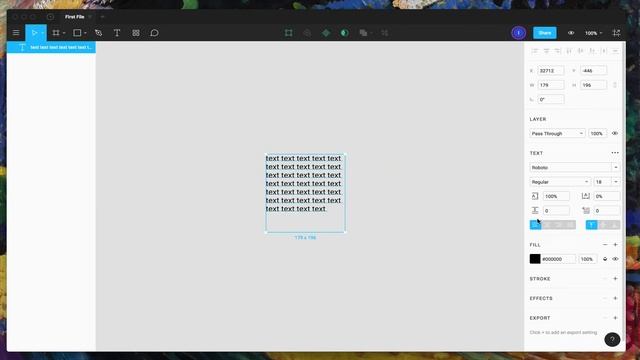This screenshot has height=360, width=640.
Task: Open the help question mark button
Action: tap(612, 339)
